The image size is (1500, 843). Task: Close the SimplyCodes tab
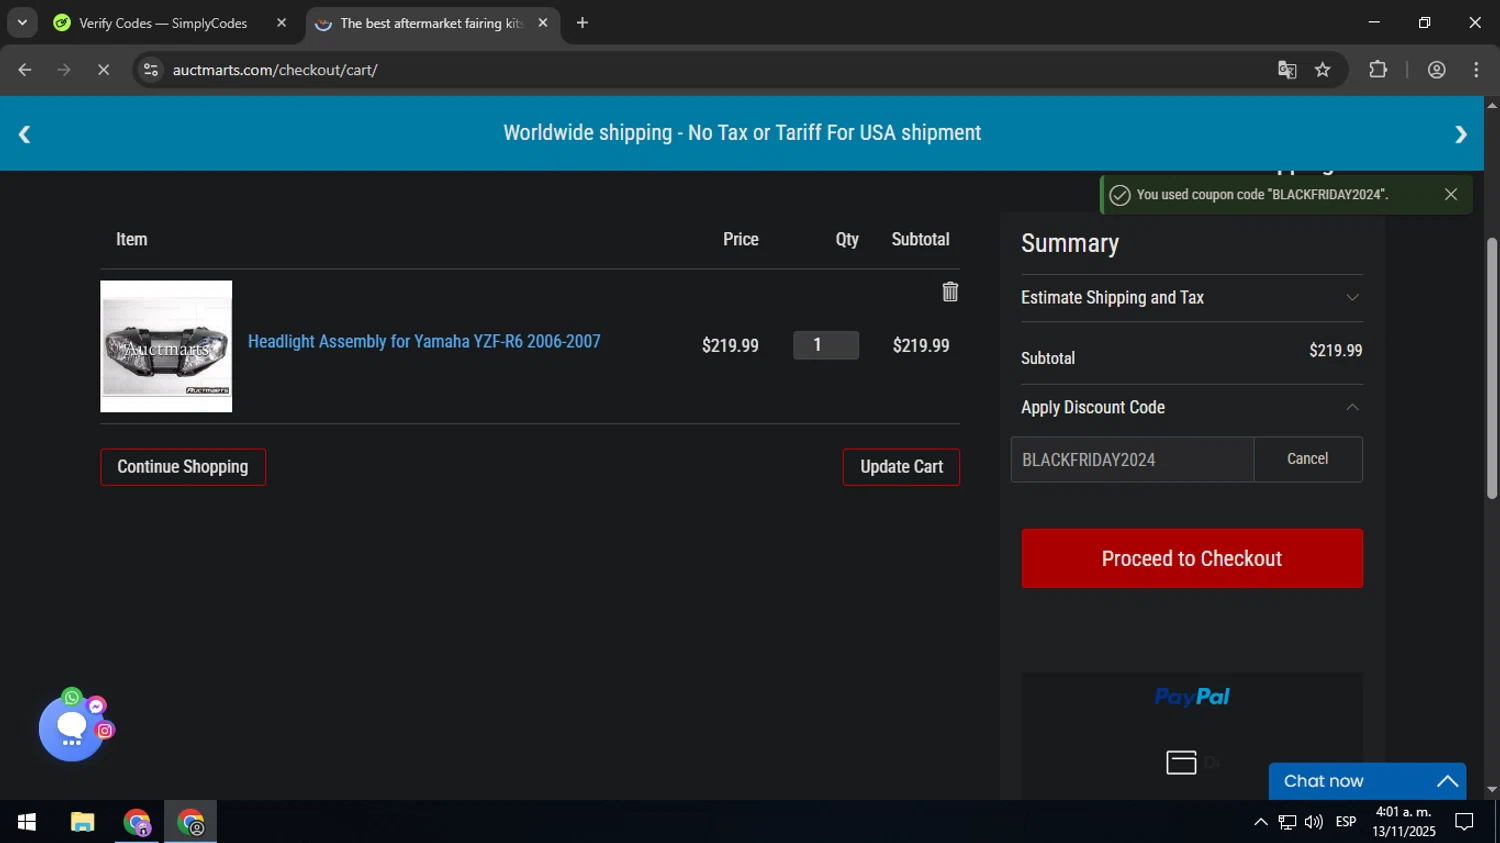pos(281,23)
